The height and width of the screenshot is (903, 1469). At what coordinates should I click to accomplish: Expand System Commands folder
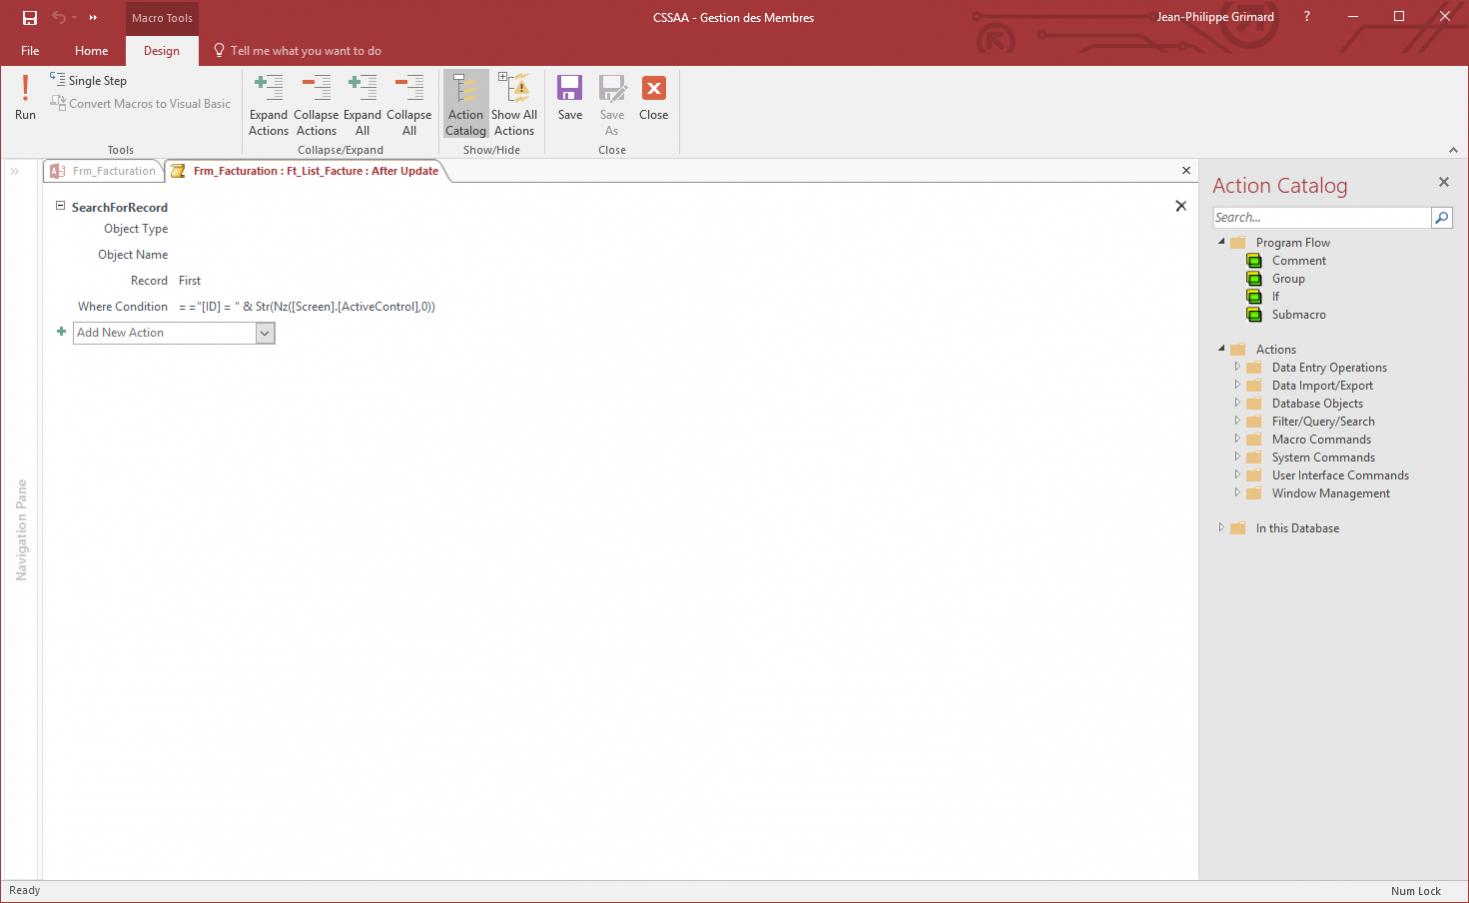point(1237,457)
